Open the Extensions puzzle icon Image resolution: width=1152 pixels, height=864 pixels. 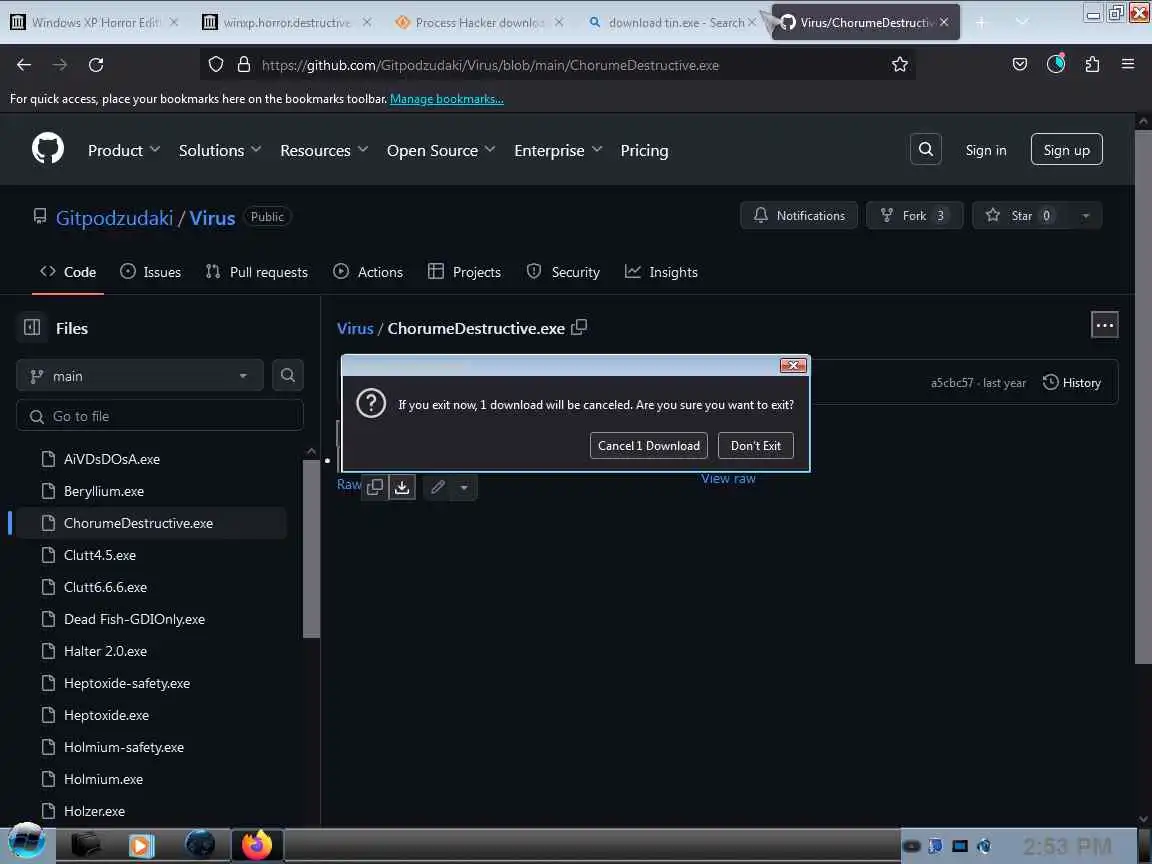[1092, 65]
